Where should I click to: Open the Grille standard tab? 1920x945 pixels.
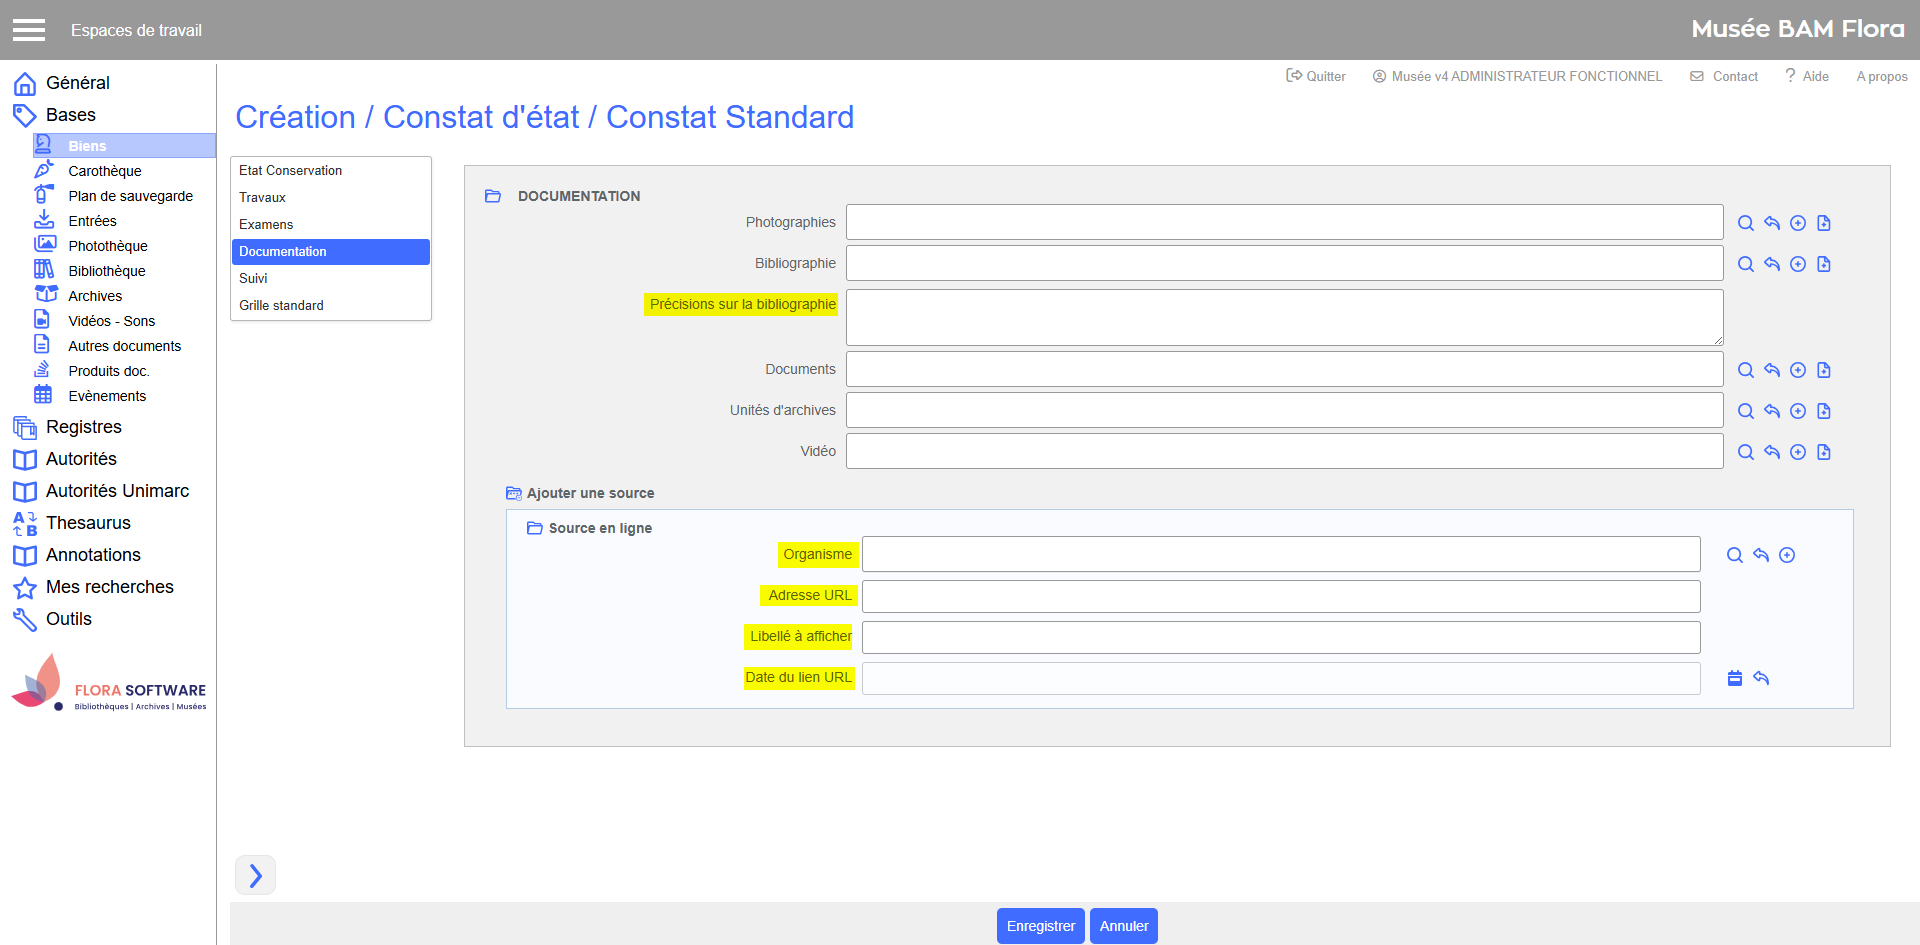coord(281,306)
